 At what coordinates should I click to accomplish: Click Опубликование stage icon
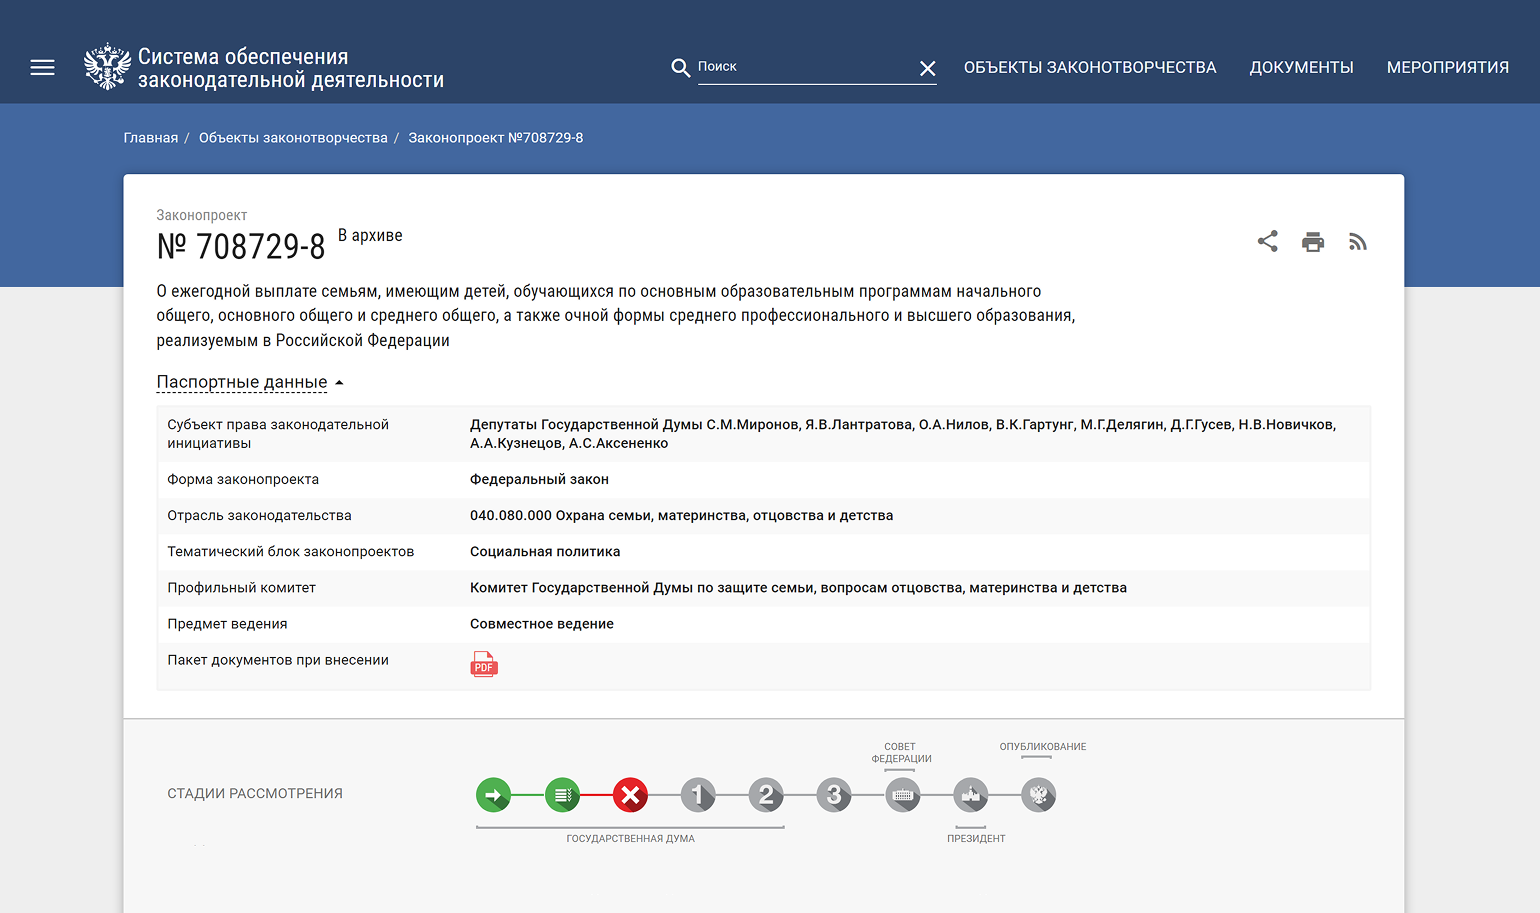(x=1038, y=796)
